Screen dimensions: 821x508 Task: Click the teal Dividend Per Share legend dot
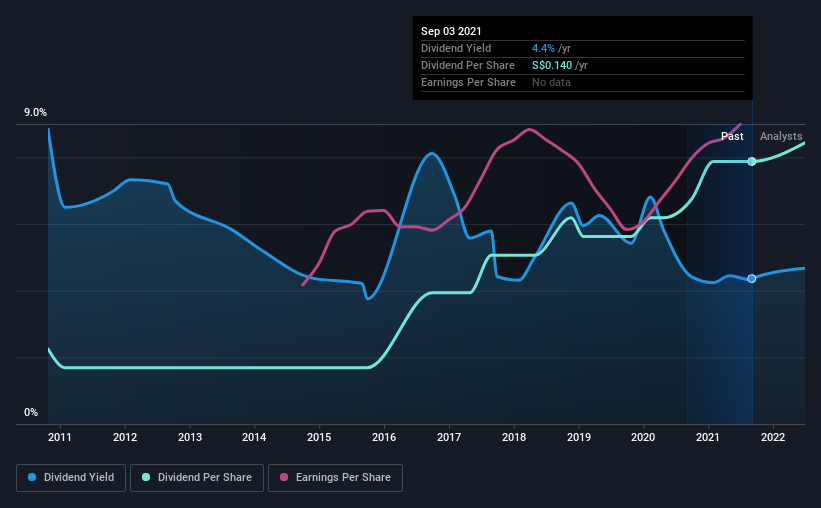tap(146, 477)
